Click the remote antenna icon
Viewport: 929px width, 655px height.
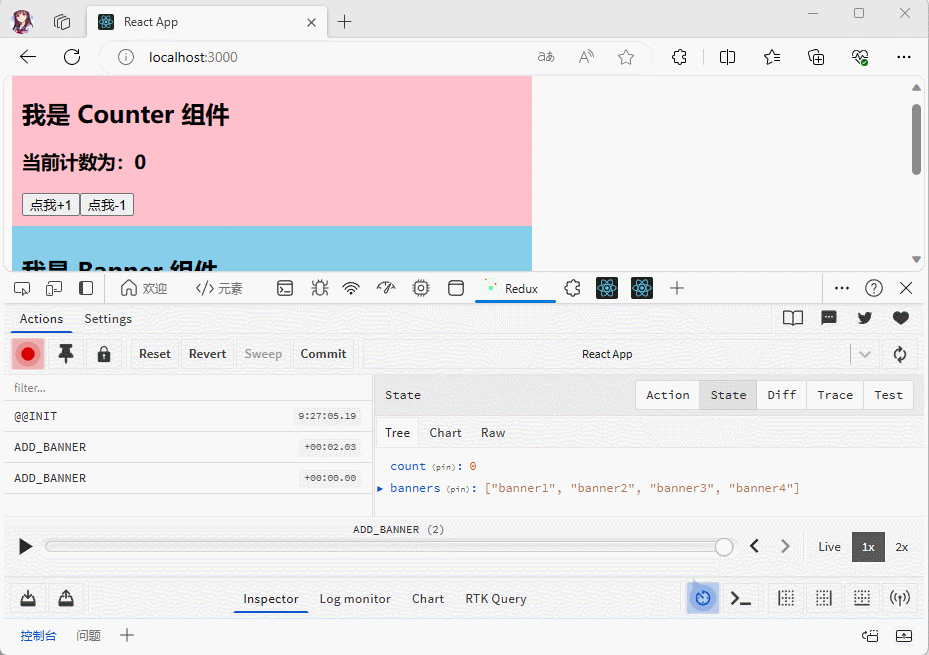[x=900, y=598]
